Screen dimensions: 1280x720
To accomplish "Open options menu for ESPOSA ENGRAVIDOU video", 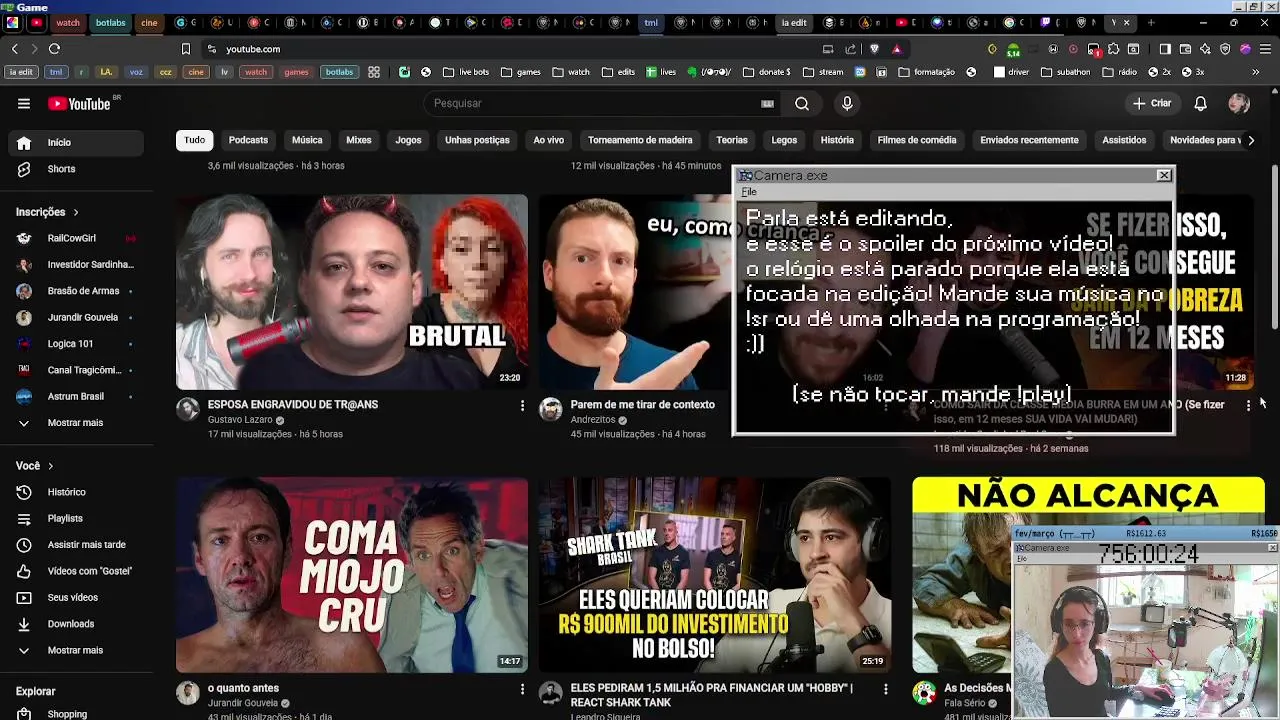I will [522, 405].
